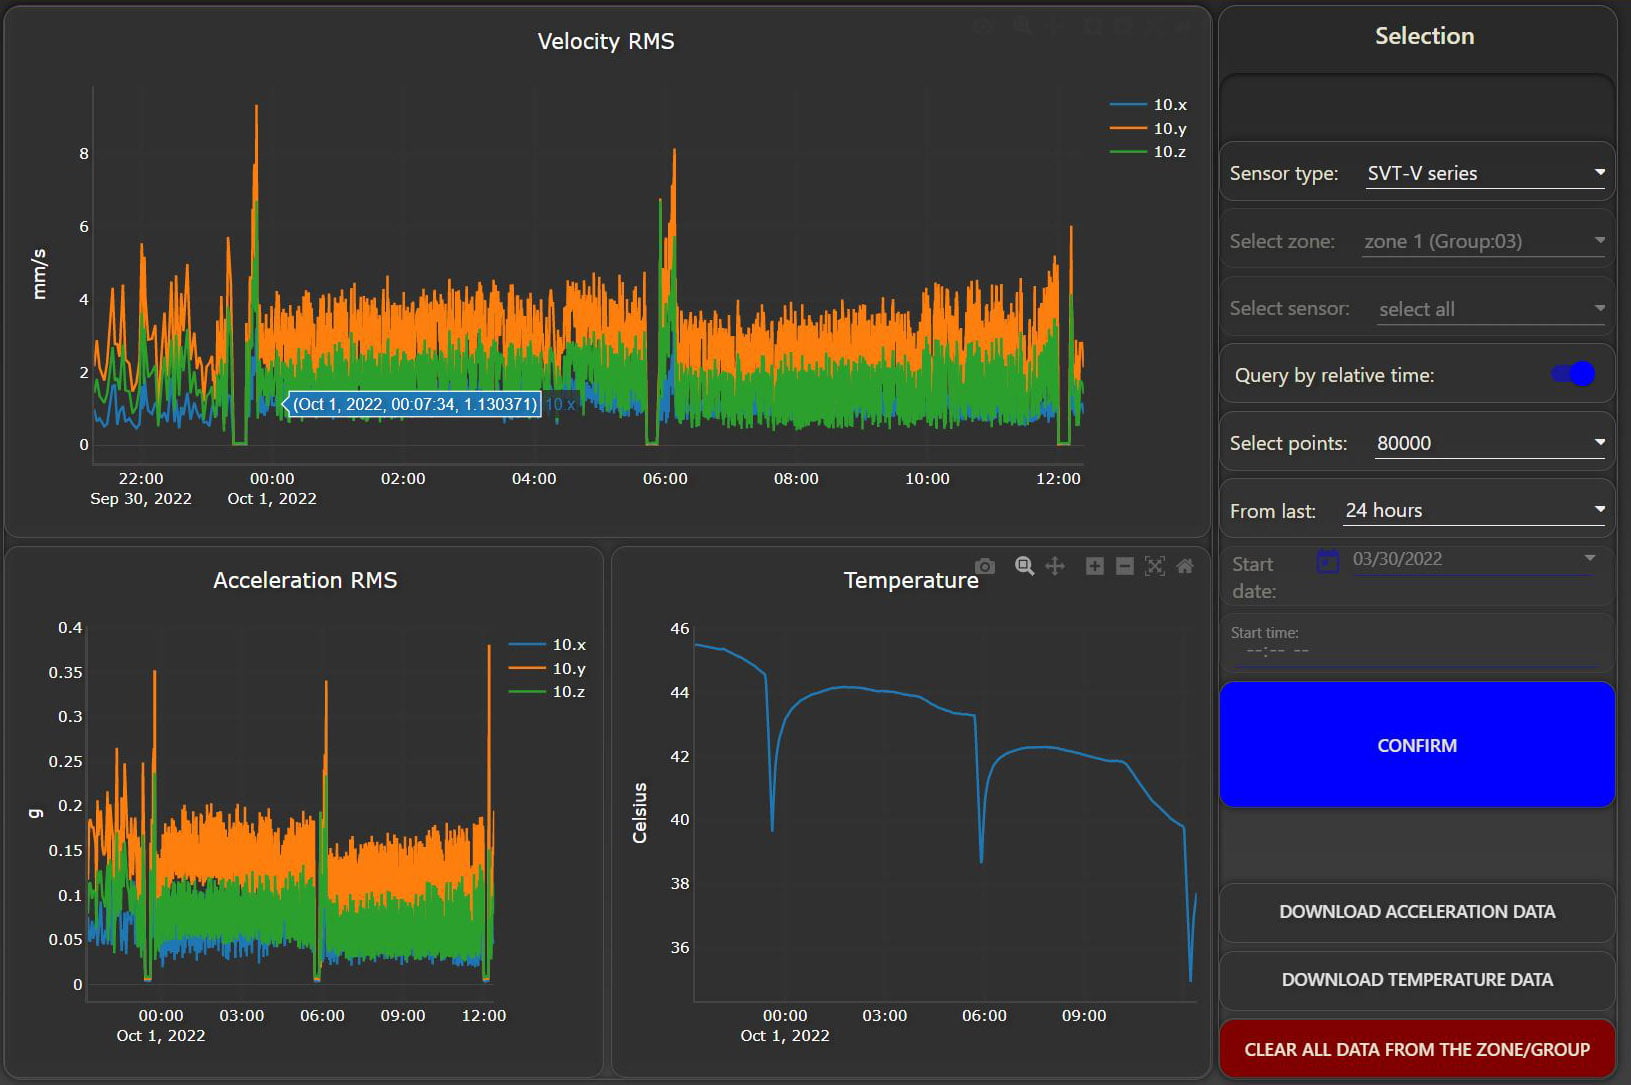Viewport: 1631px width, 1085px height.
Task: Clear all data from the zone/group
Action: point(1417,1049)
